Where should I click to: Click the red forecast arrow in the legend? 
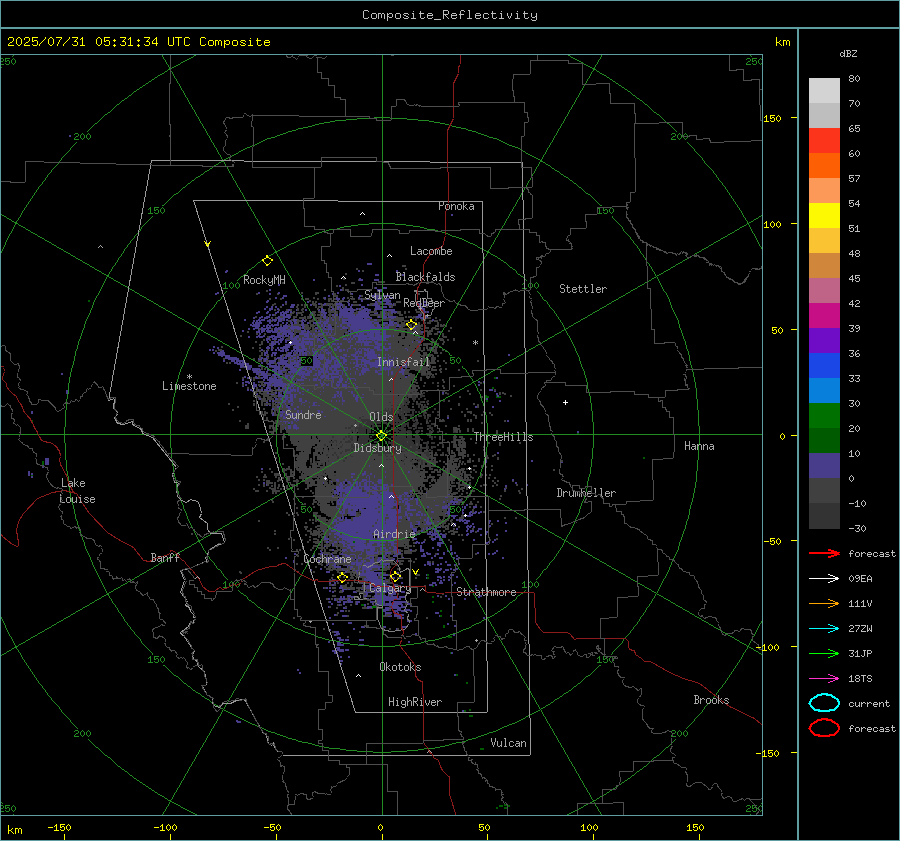(824, 553)
